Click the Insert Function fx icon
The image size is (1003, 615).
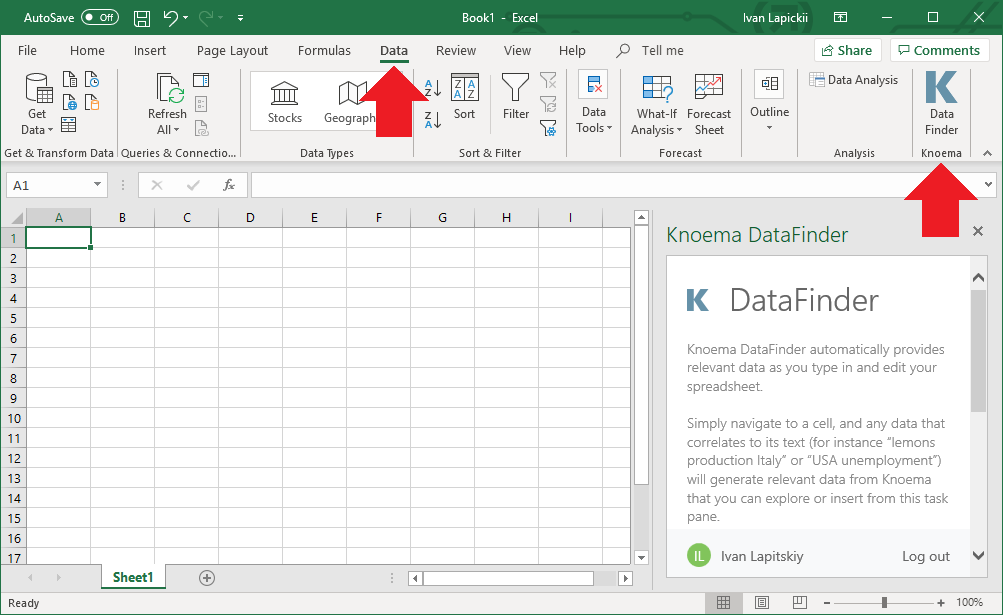click(228, 186)
